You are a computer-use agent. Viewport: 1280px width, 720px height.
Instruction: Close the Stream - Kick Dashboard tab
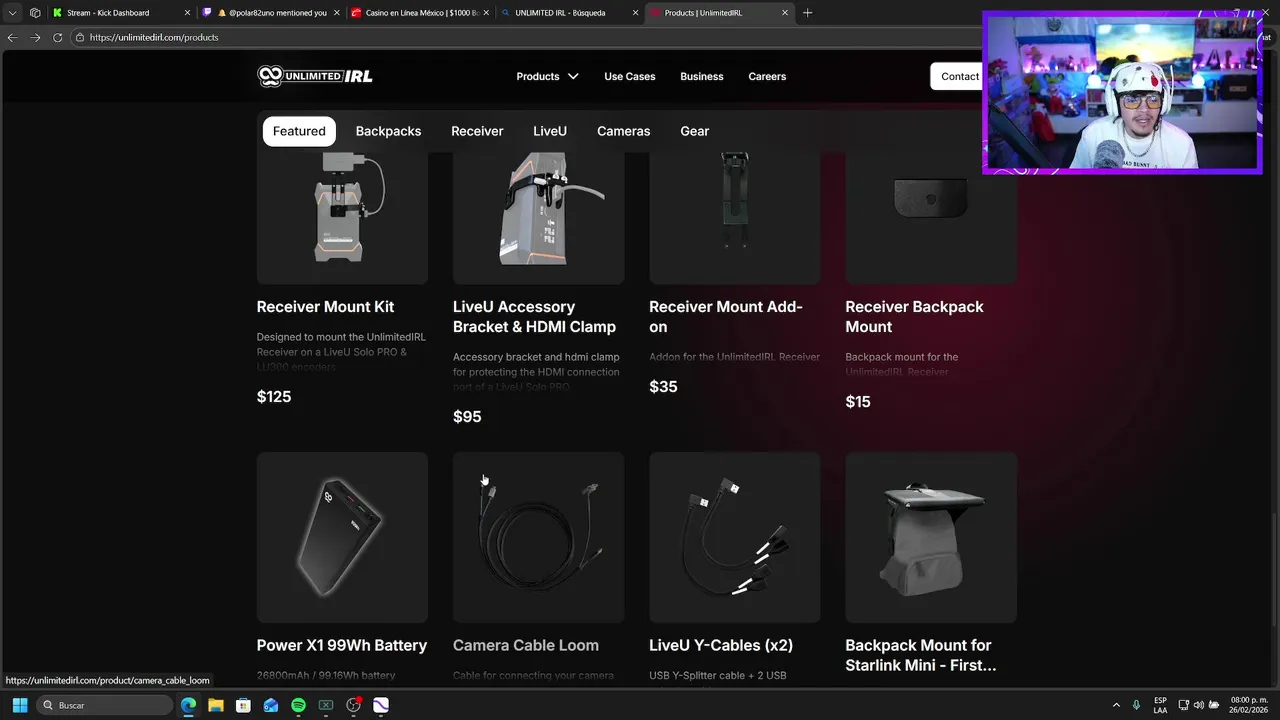click(187, 13)
